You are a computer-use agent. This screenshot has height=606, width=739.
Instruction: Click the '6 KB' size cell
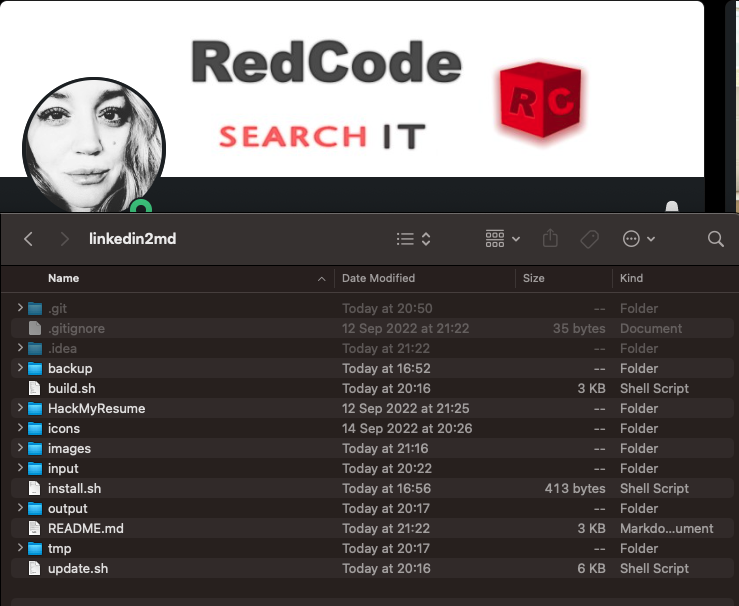(591, 569)
